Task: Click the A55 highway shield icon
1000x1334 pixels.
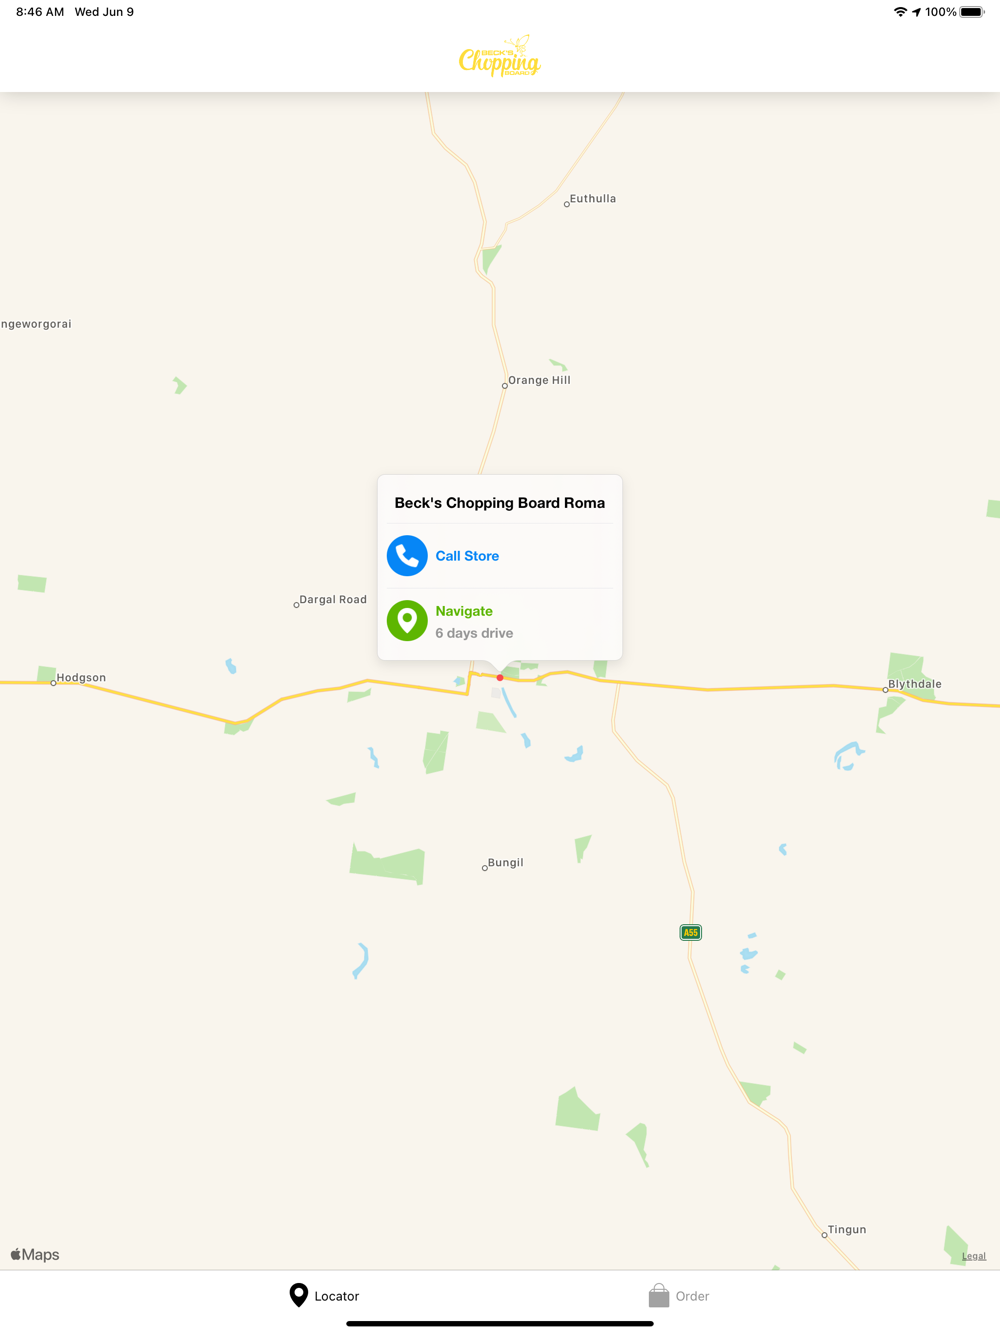Action: click(690, 932)
